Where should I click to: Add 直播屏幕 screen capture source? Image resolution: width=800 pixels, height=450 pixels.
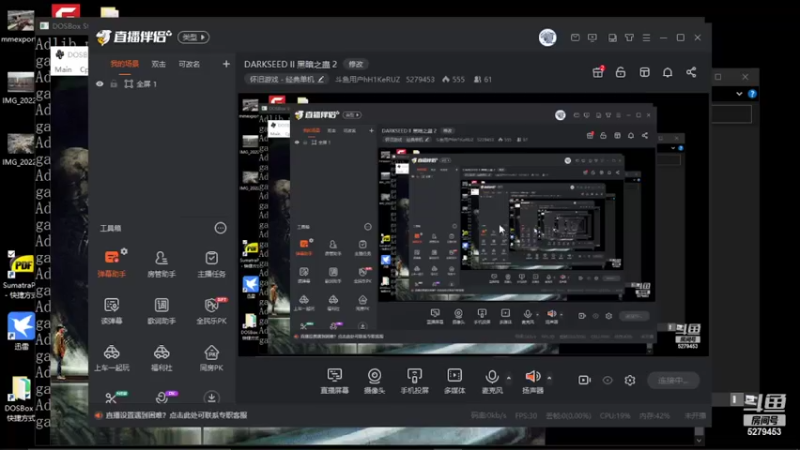click(x=335, y=381)
